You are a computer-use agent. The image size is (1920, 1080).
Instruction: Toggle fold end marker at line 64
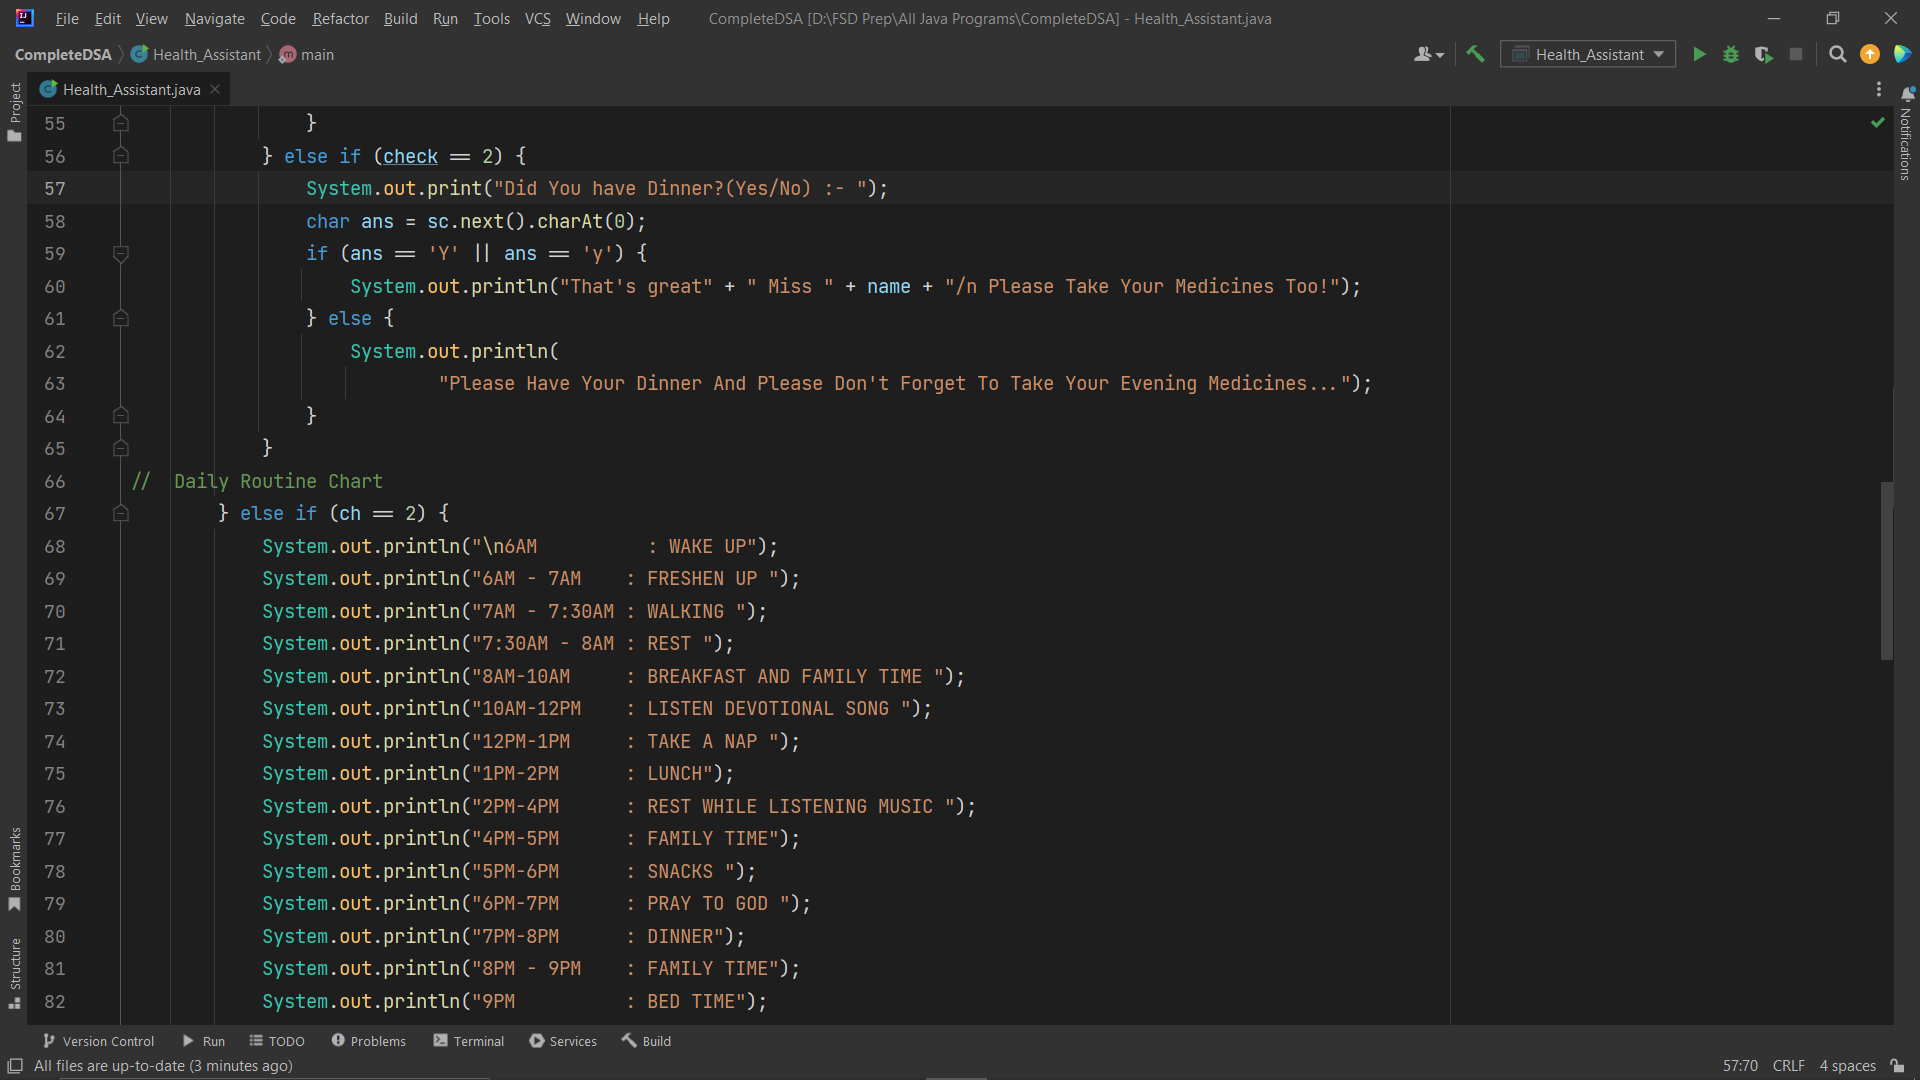(121, 416)
